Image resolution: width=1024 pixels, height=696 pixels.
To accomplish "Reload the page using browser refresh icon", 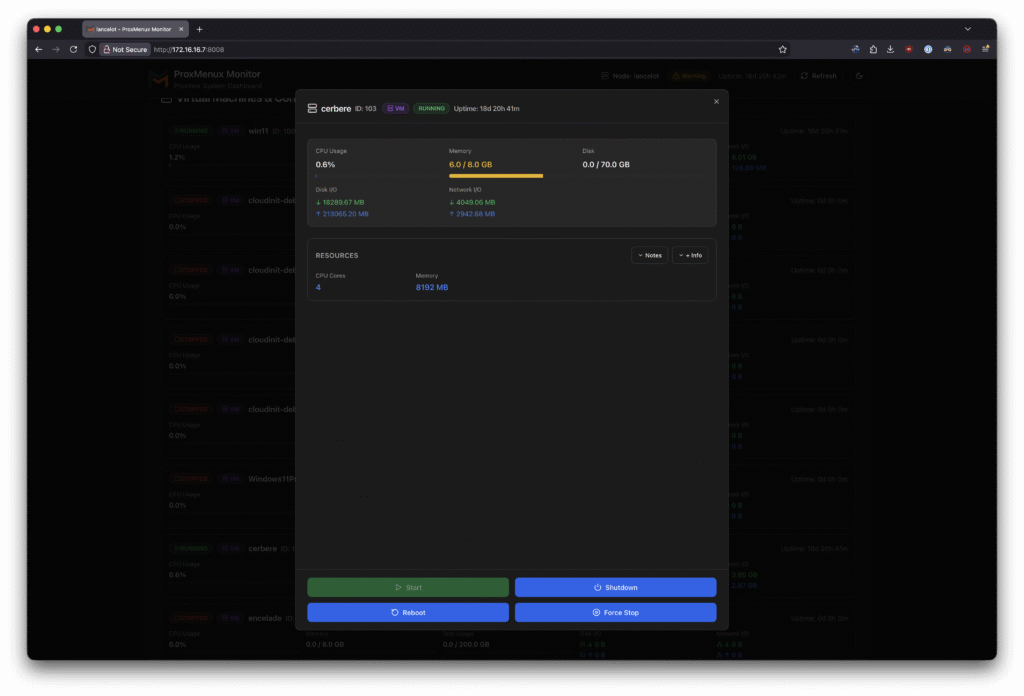I will pyautogui.click(x=73, y=49).
